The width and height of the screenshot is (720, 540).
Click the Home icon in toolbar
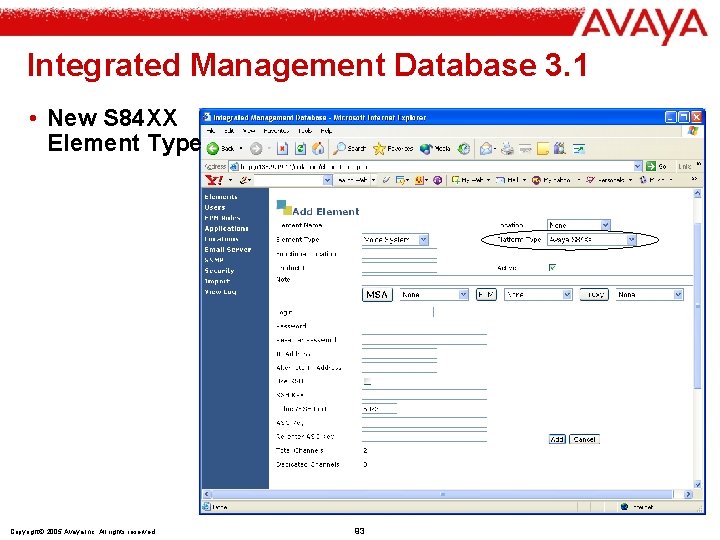pyautogui.click(x=318, y=148)
